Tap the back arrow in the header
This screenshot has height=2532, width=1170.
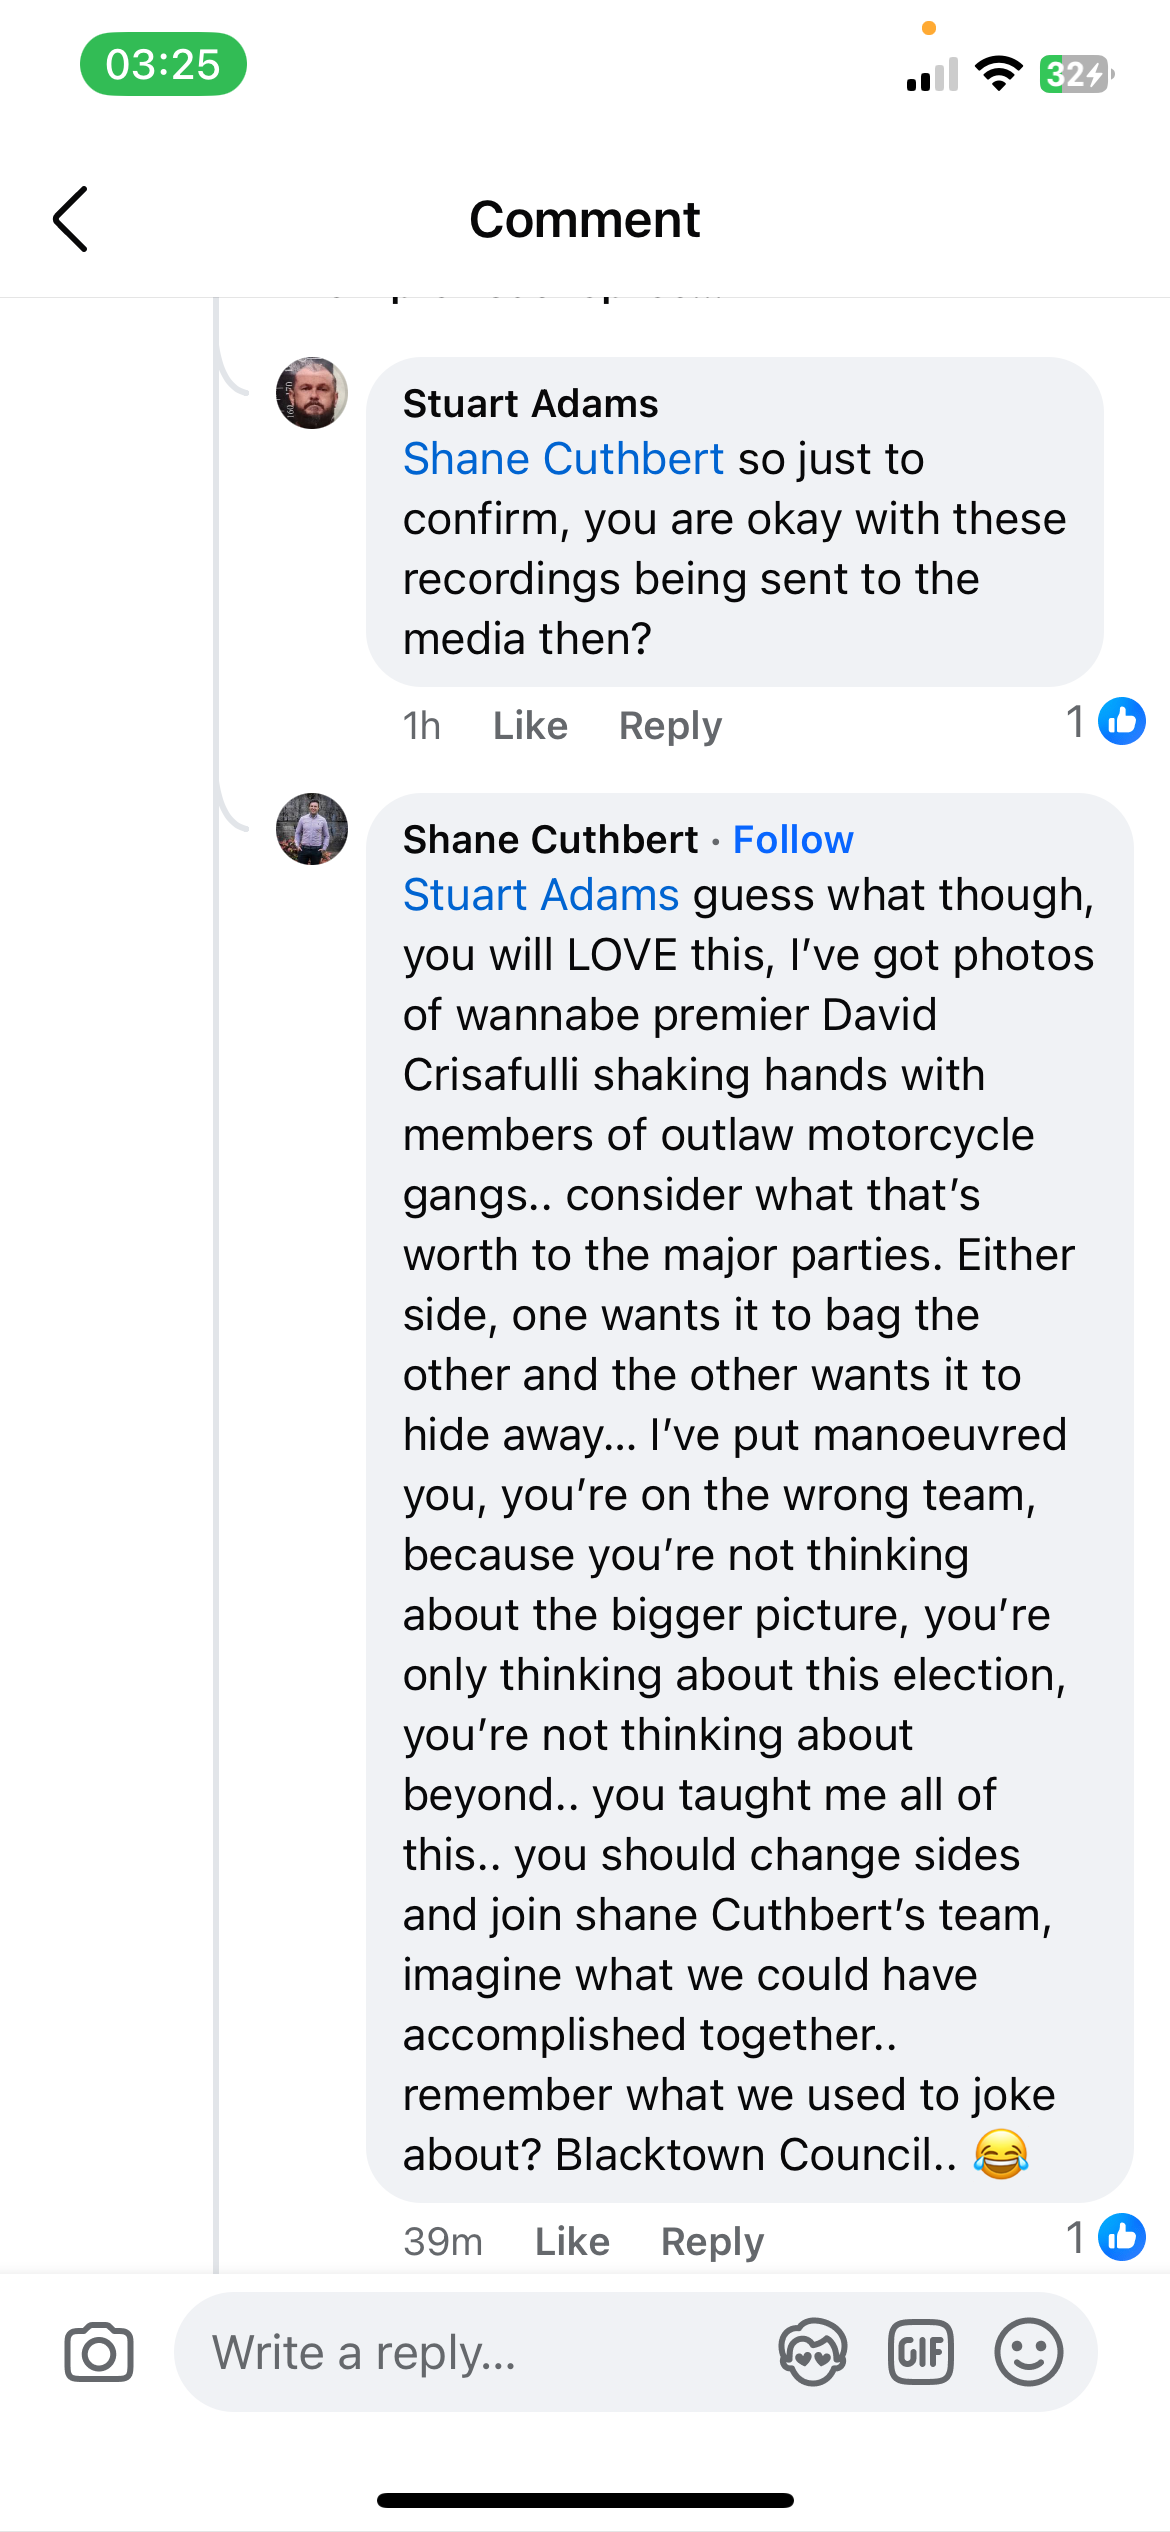[70, 219]
